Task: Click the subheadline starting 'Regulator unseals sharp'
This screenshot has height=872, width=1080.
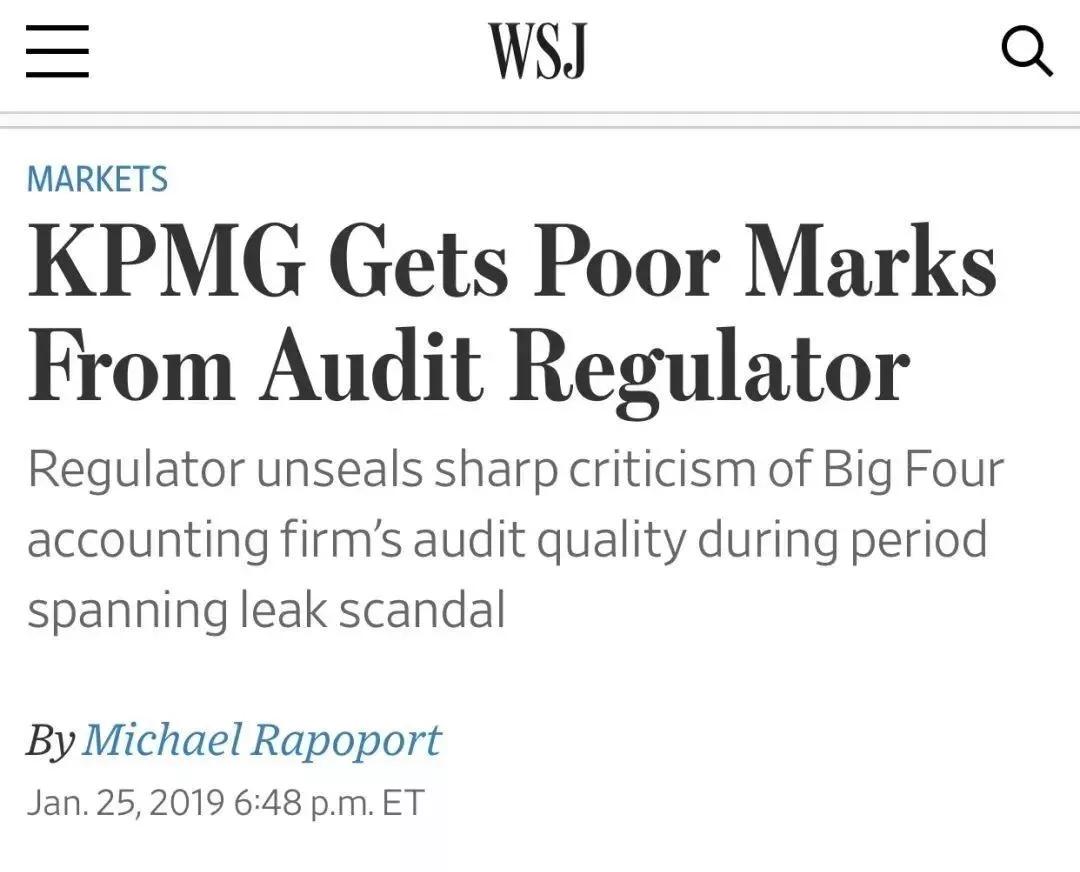Action: [515, 539]
